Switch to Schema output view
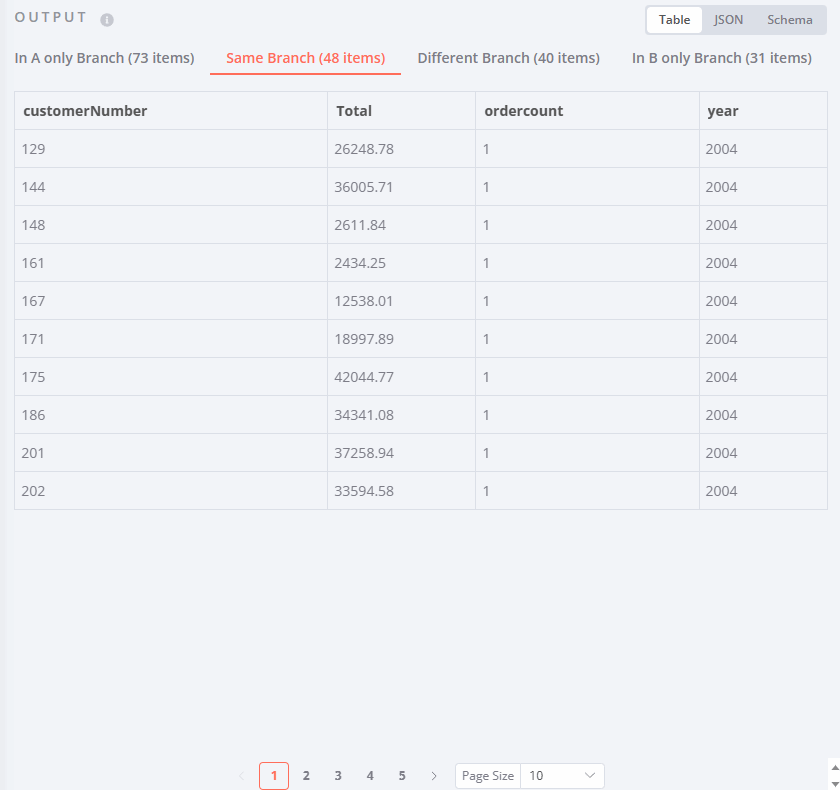This screenshot has height=790, width=840. tap(789, 19)
